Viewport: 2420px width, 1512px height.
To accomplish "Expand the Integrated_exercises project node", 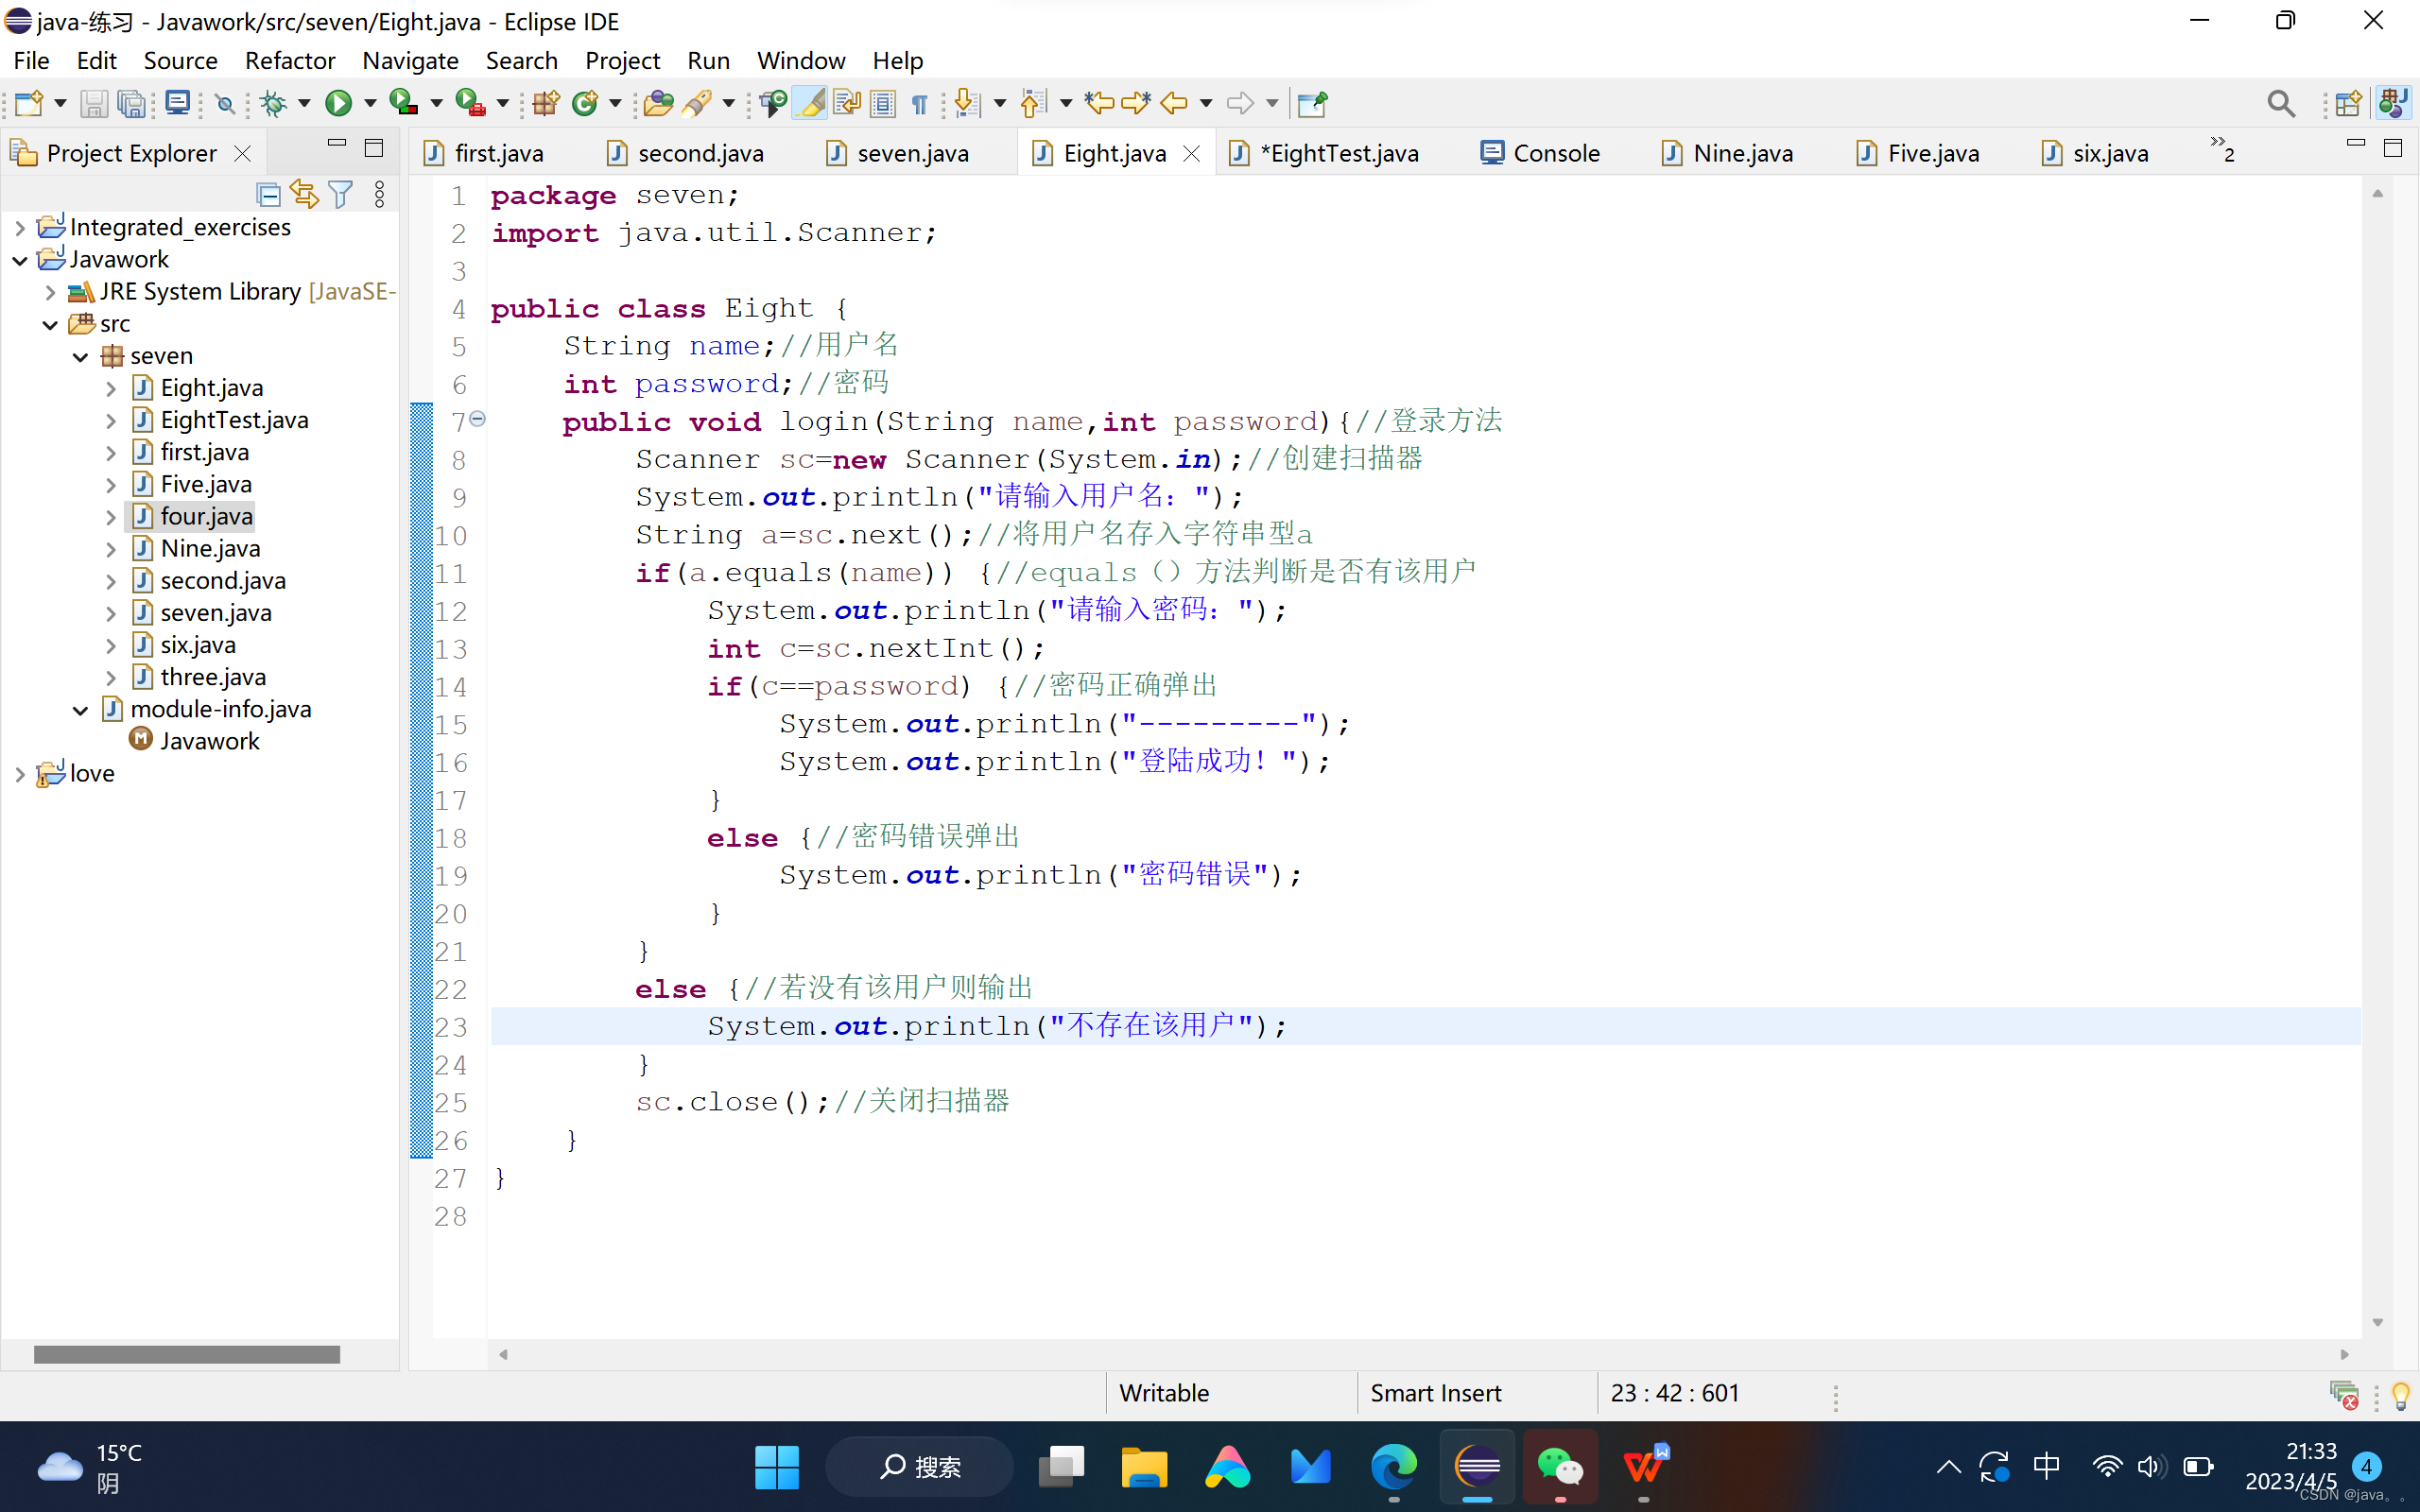I will [19, 228].
